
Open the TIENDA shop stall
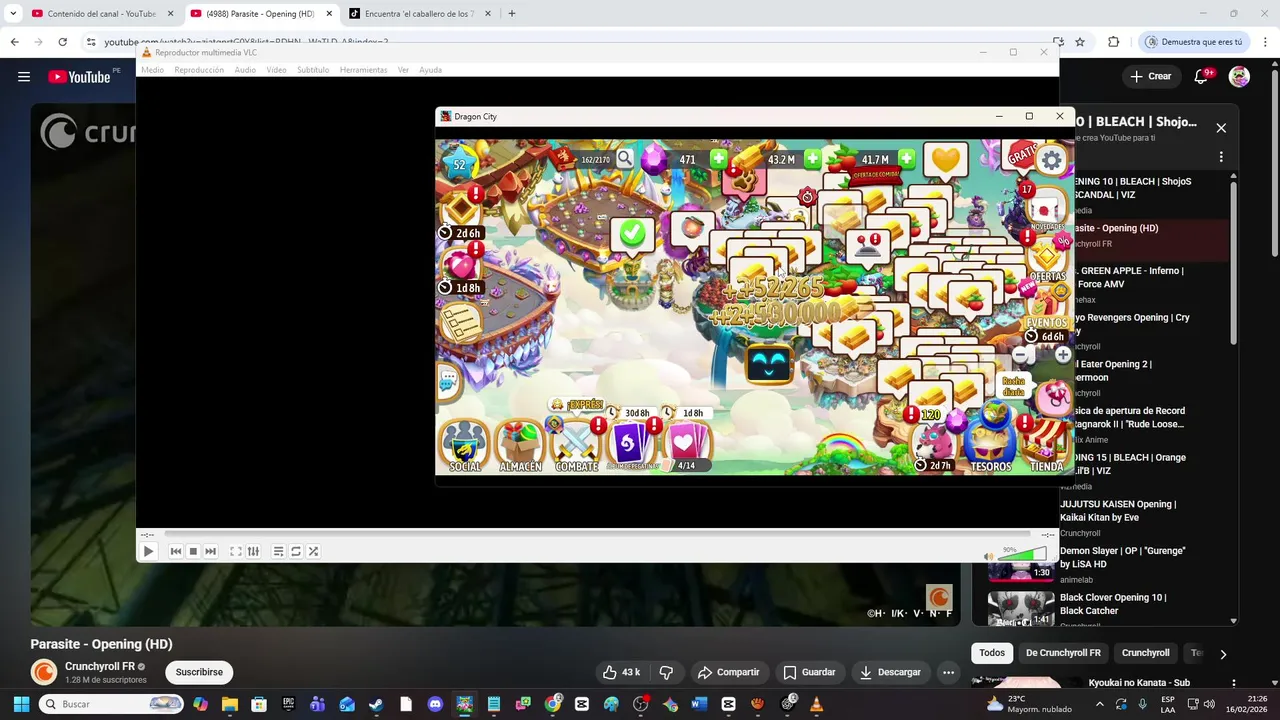[1046, 446]
